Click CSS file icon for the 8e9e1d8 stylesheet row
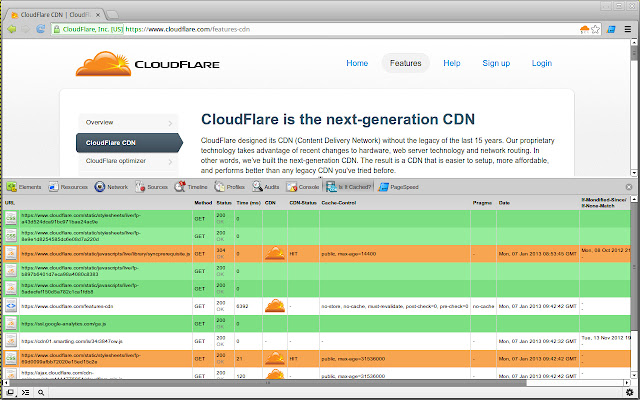The width and height of the screenshot is (640, 400). click(11, 236)
